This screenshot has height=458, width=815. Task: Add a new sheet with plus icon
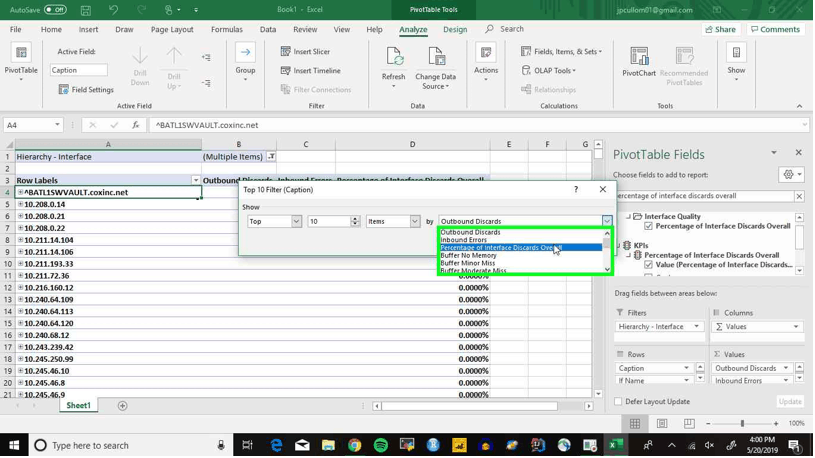[122, 405]
